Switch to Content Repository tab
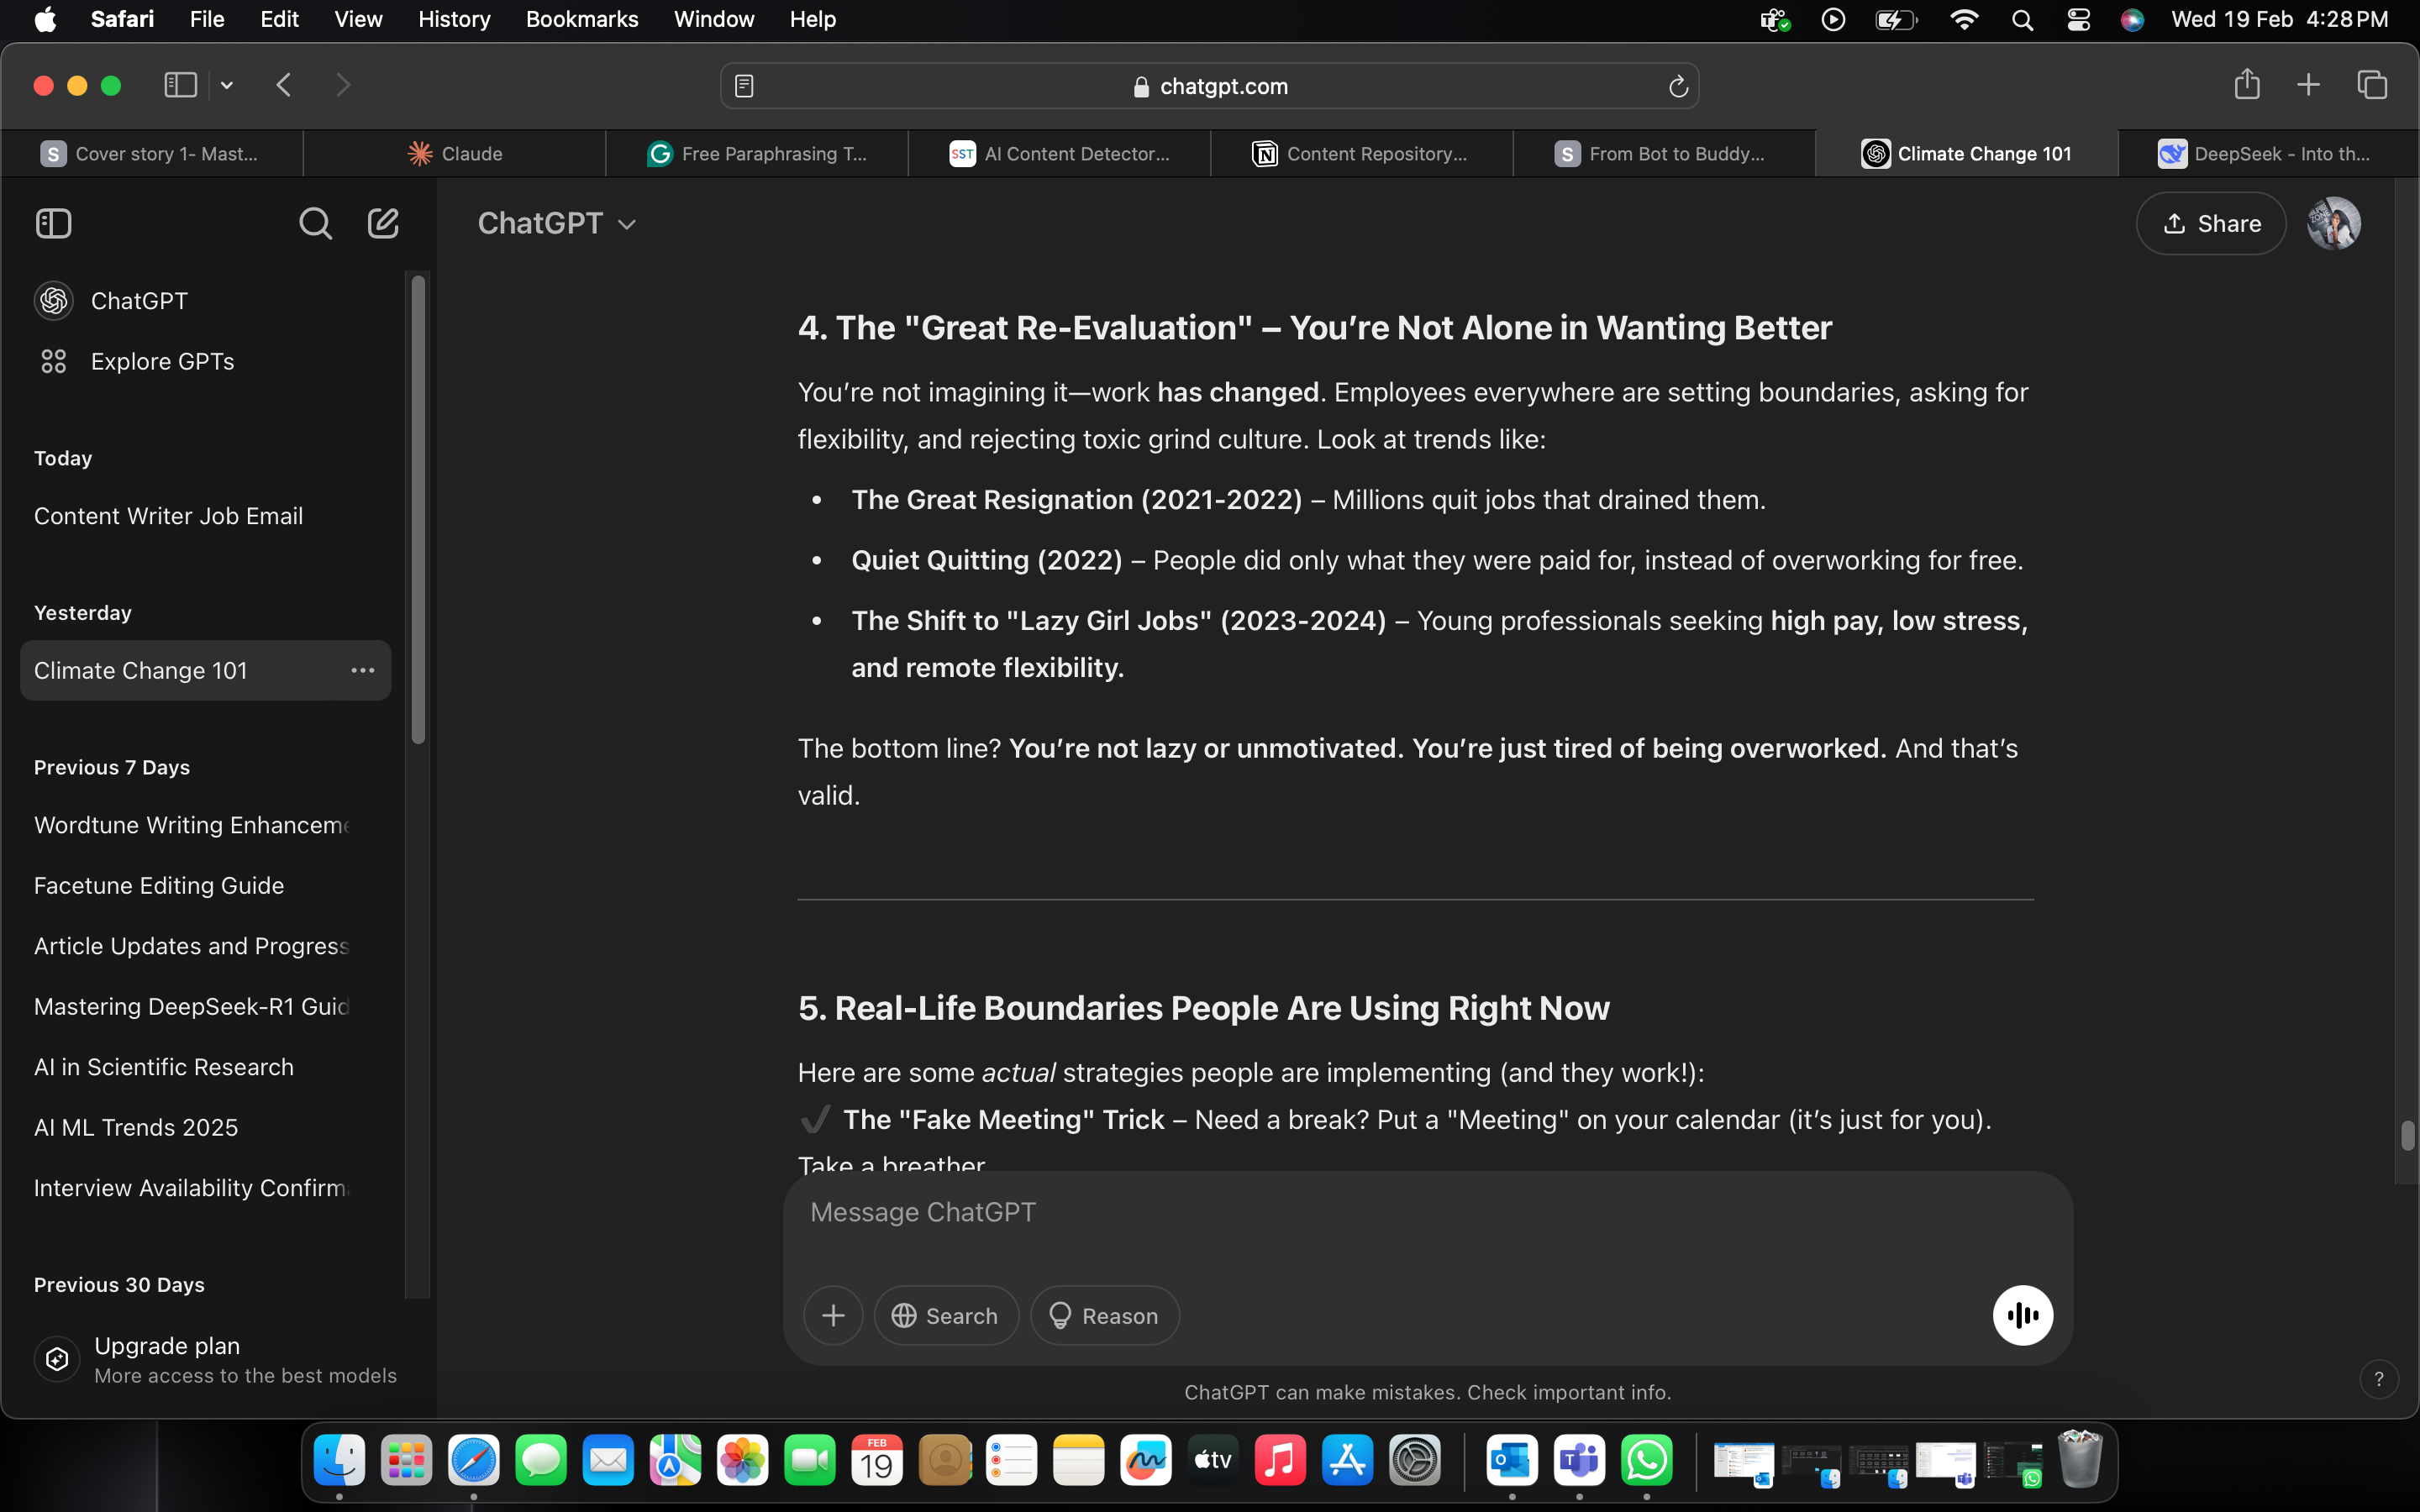 click(x=1361, y=154)
